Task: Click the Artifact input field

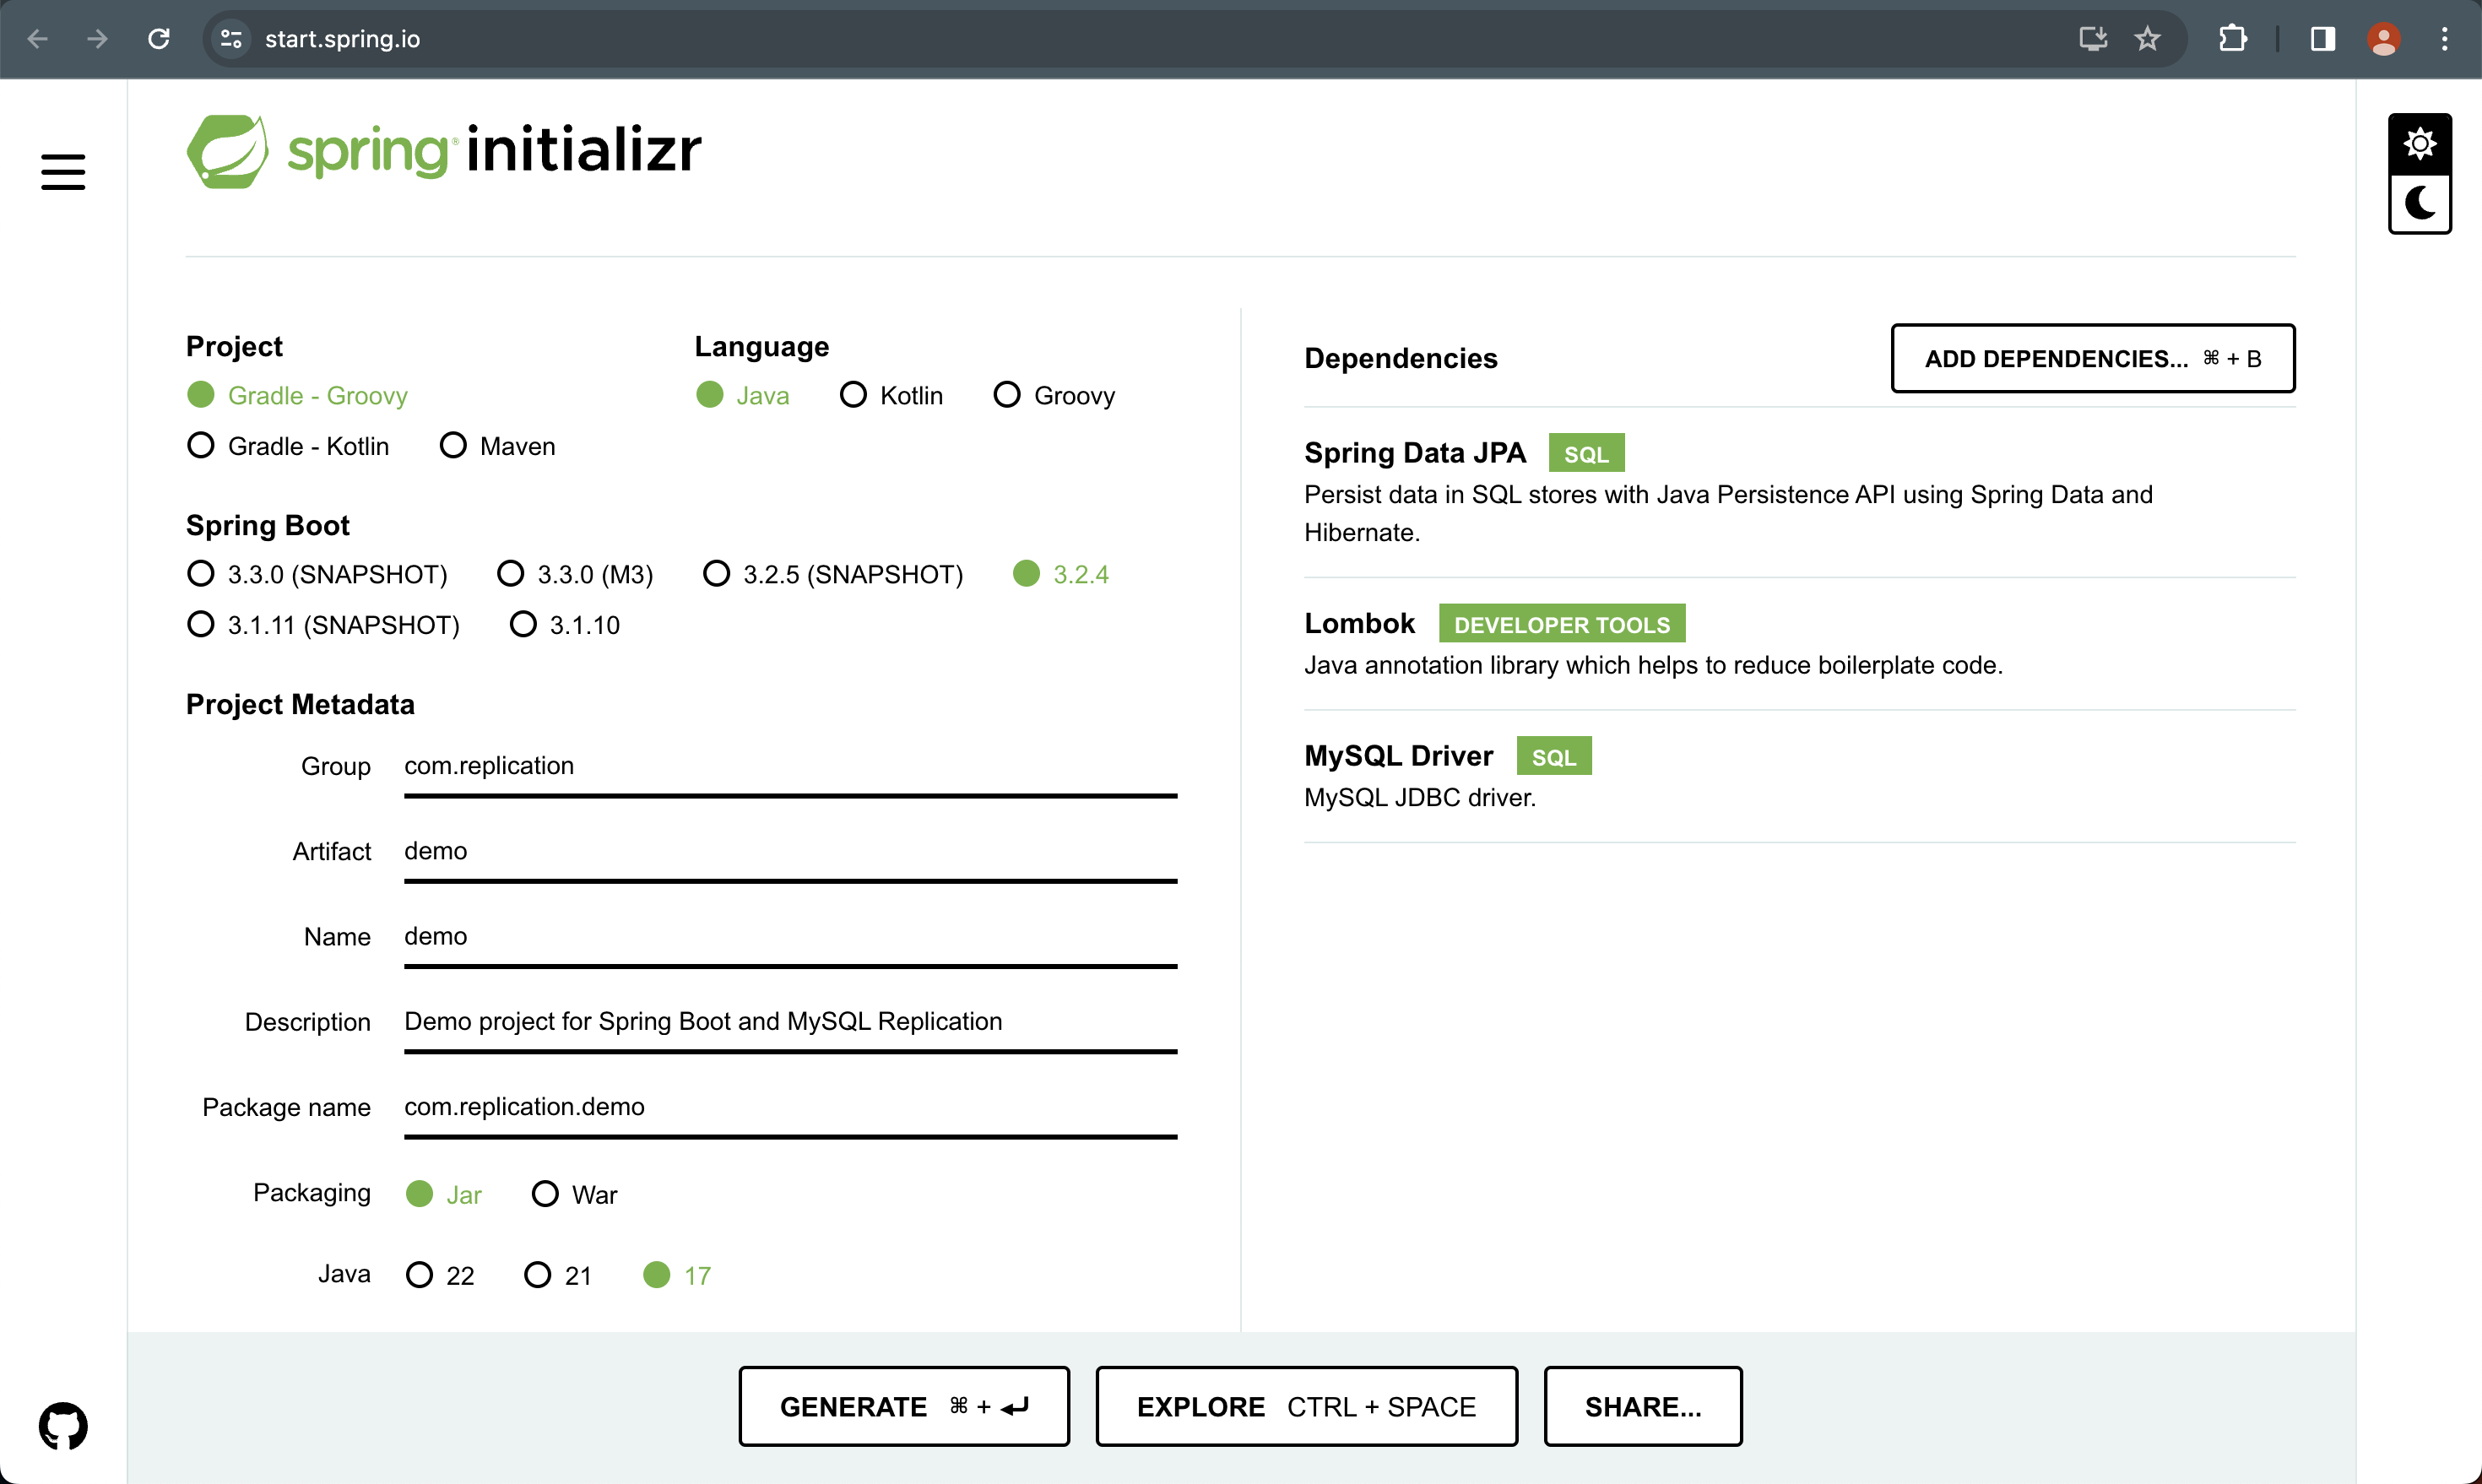Action: pyautogui.click(x=790, y=852)
